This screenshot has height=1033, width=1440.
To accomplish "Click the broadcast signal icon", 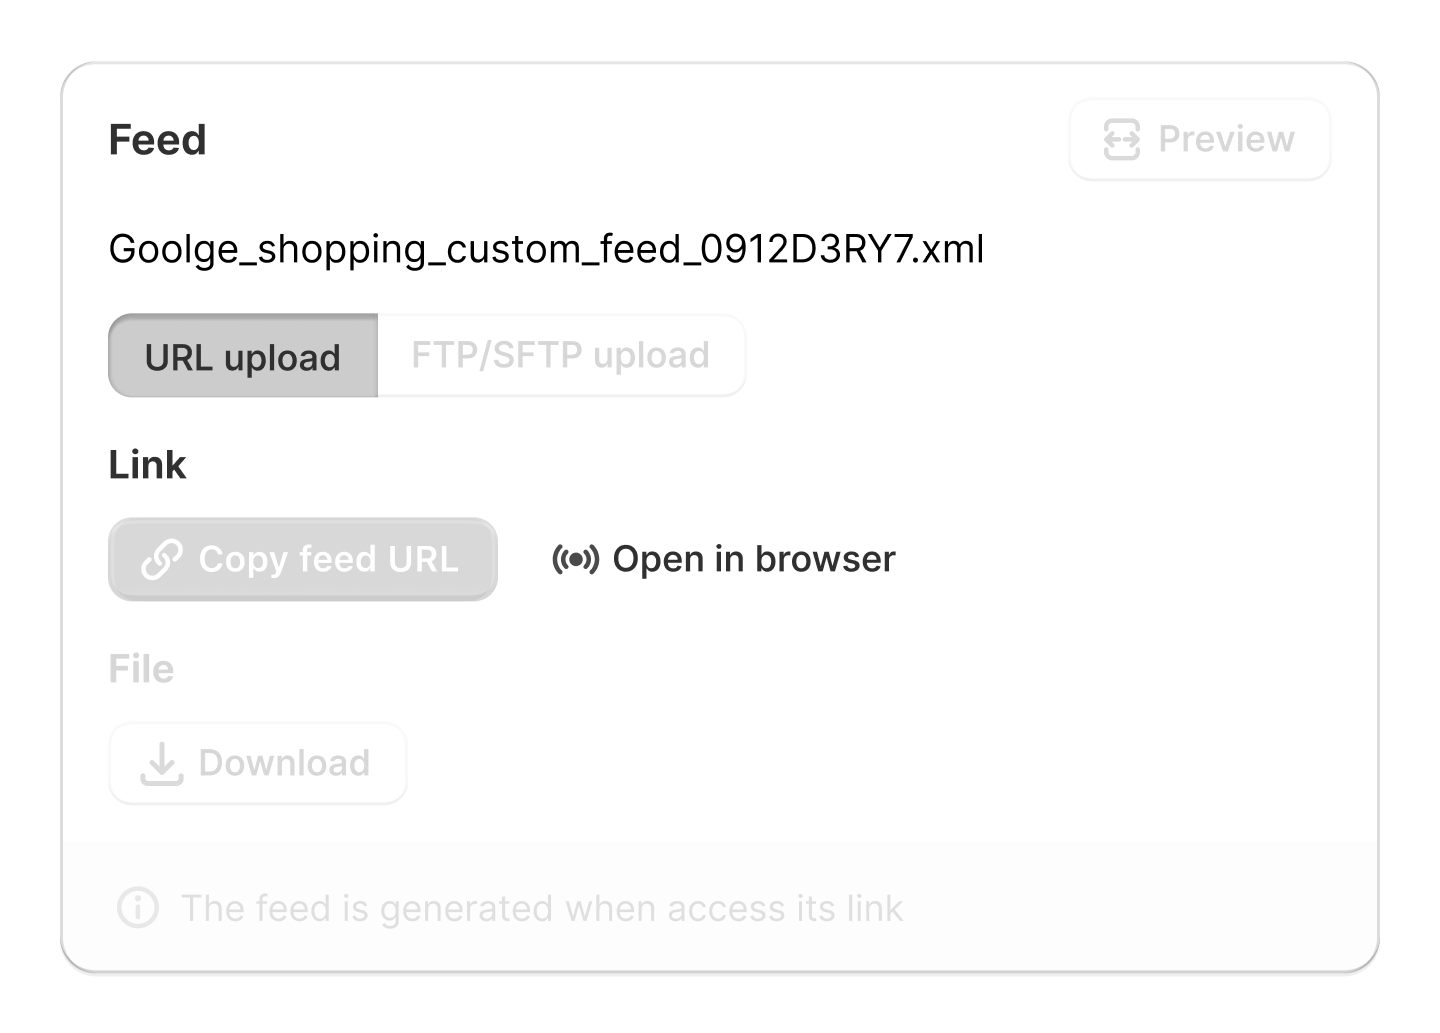I will click(x=575, y=560).
